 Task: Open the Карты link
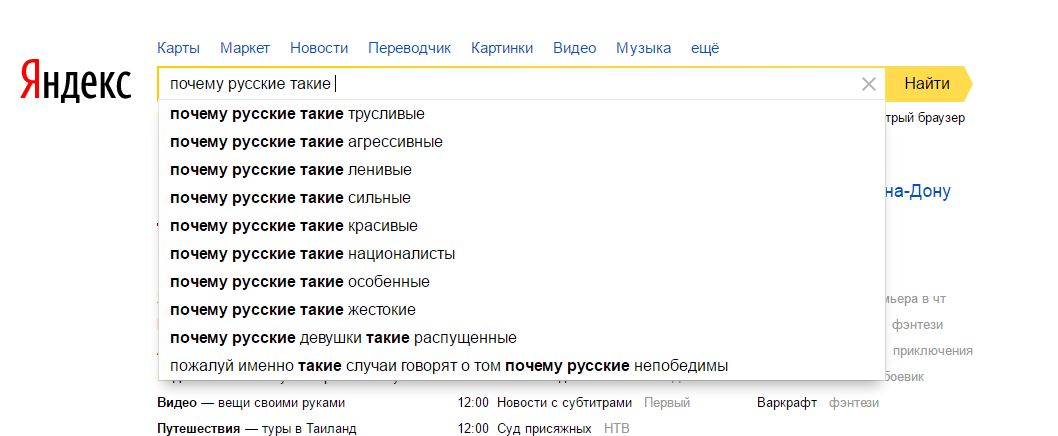click(x=178, y=48)
